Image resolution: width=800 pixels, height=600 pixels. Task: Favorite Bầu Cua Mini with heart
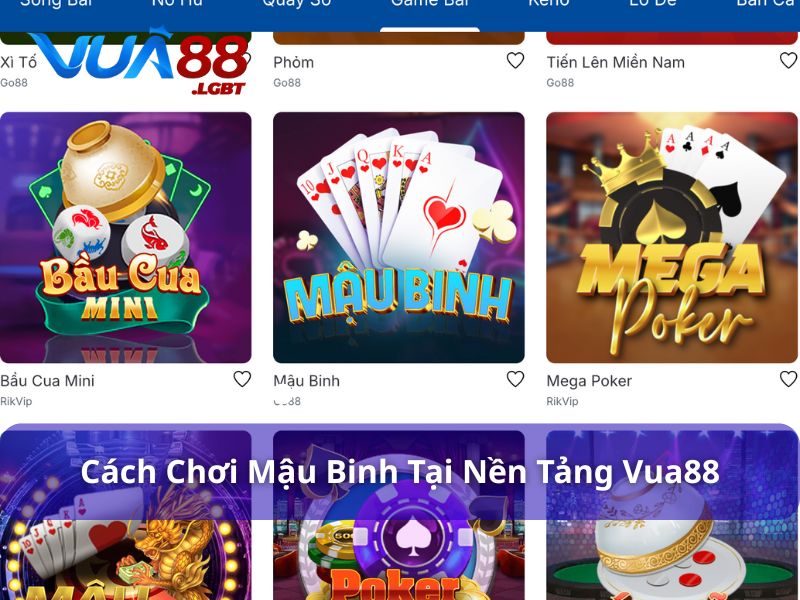[x=242, y=379]
